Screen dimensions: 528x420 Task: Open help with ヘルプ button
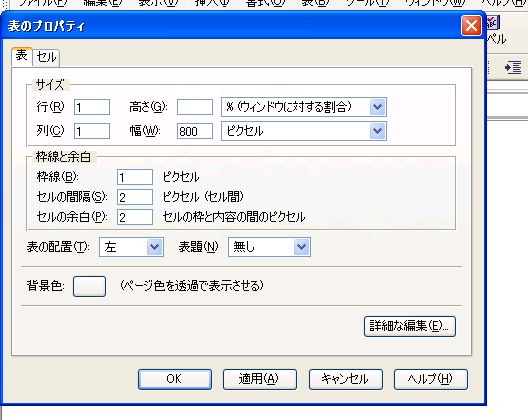tap(431, 379)
